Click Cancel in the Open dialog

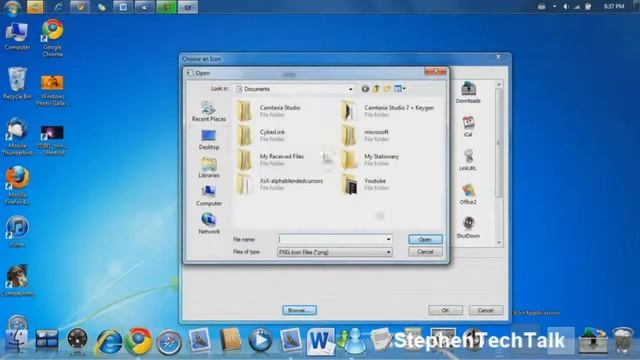425,252
